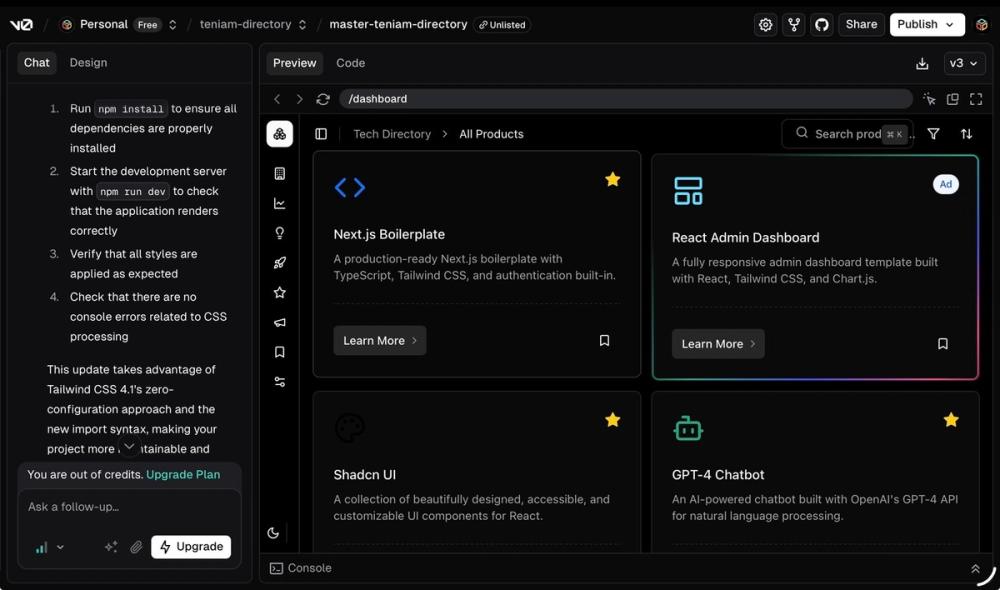
Task: Toggle dark mode moon icon
Action: (273, 533)
